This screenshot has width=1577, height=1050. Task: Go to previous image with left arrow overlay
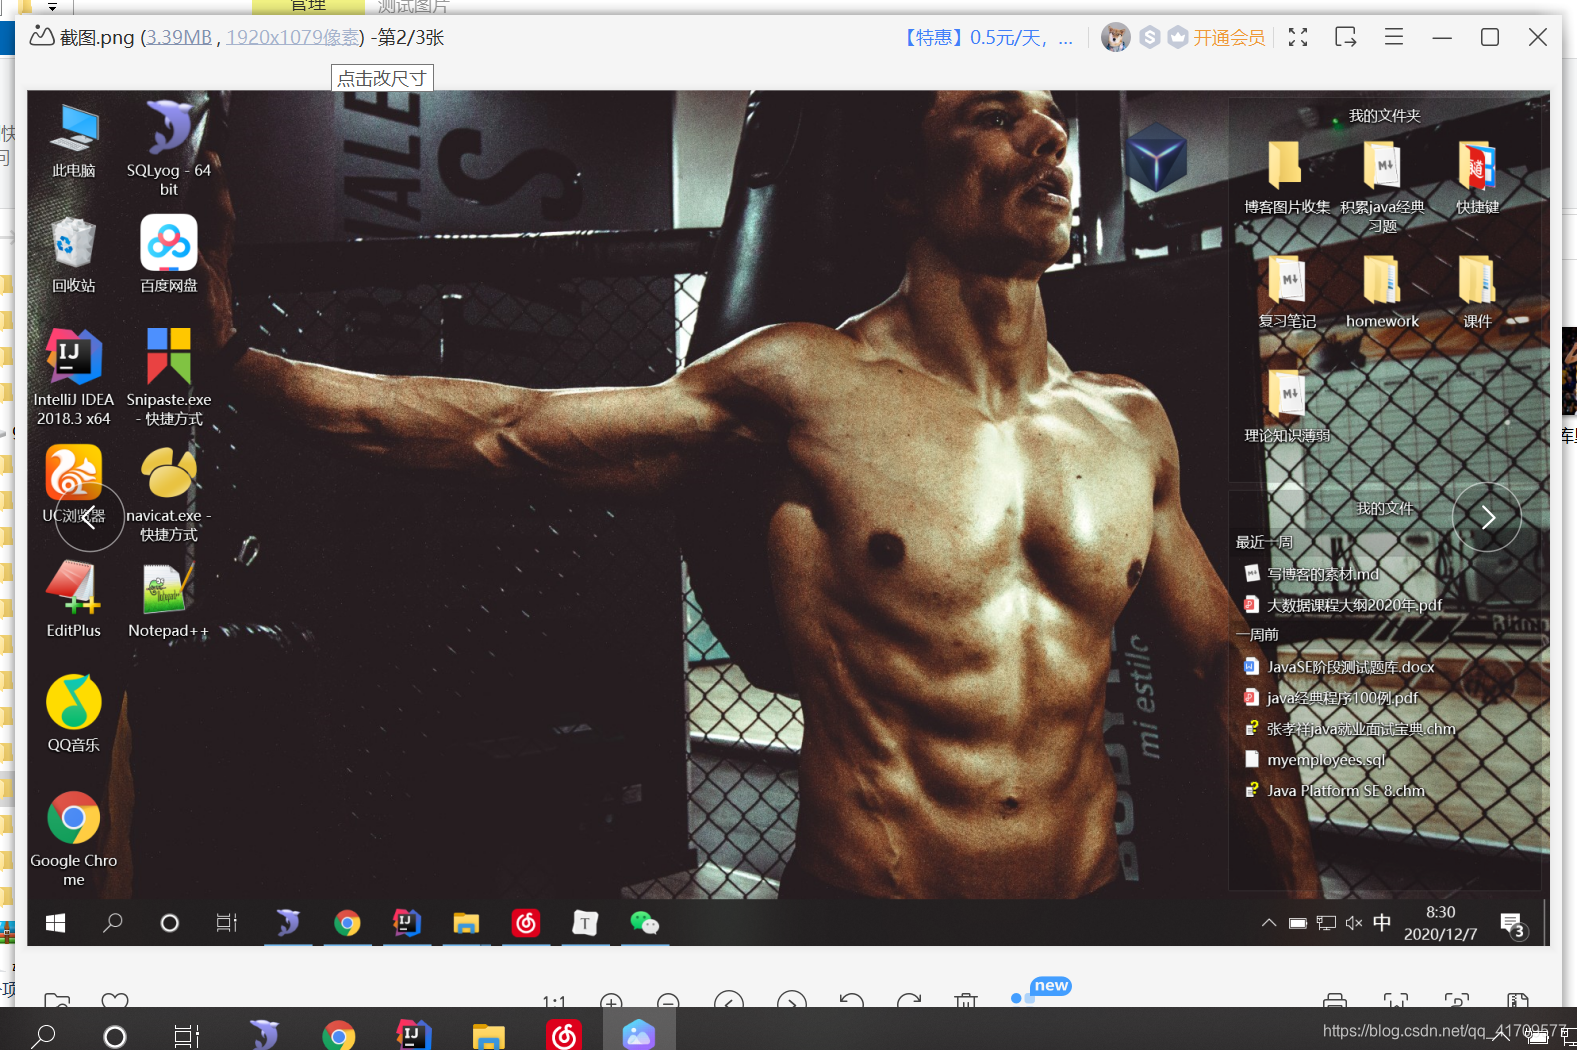90,517
